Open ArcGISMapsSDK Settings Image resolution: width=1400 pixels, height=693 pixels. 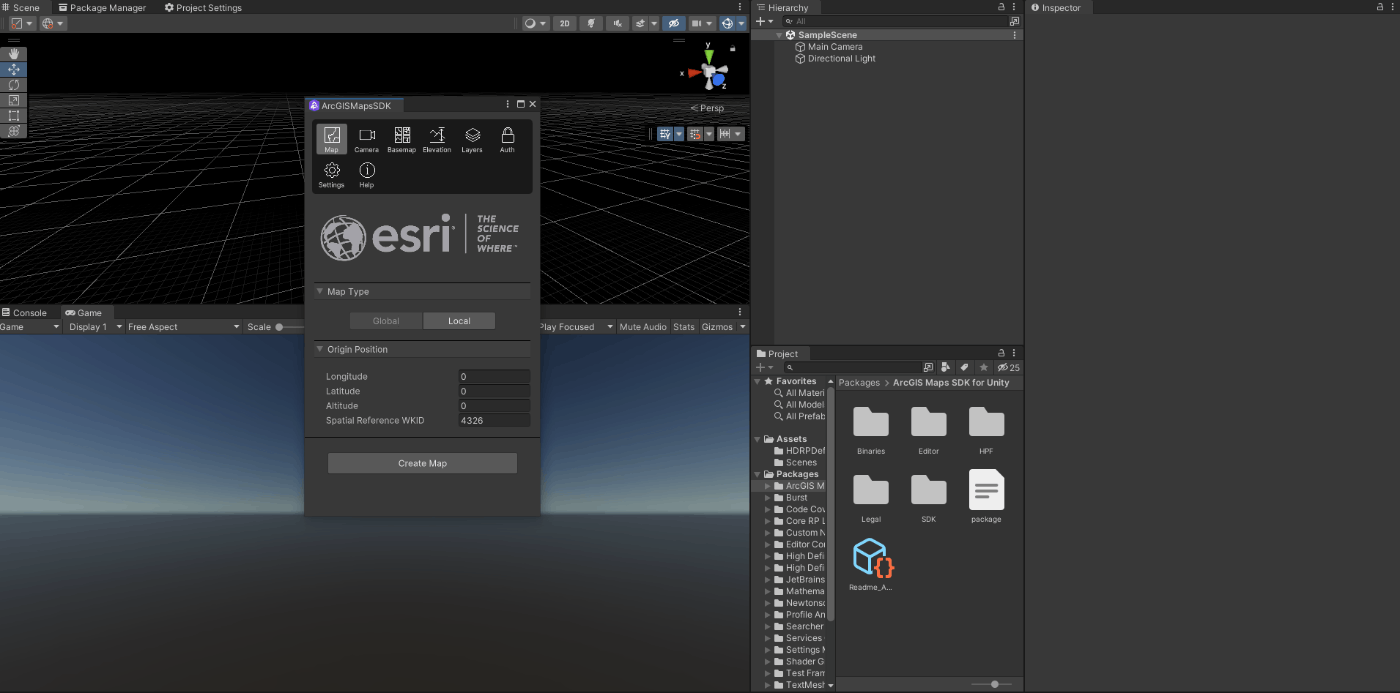[x=332, y=175]
